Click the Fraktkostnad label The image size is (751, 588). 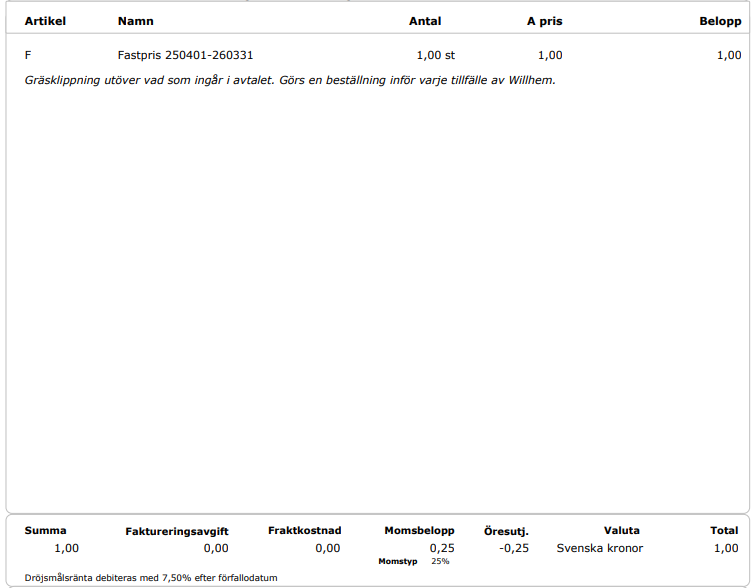coord(305,531)
